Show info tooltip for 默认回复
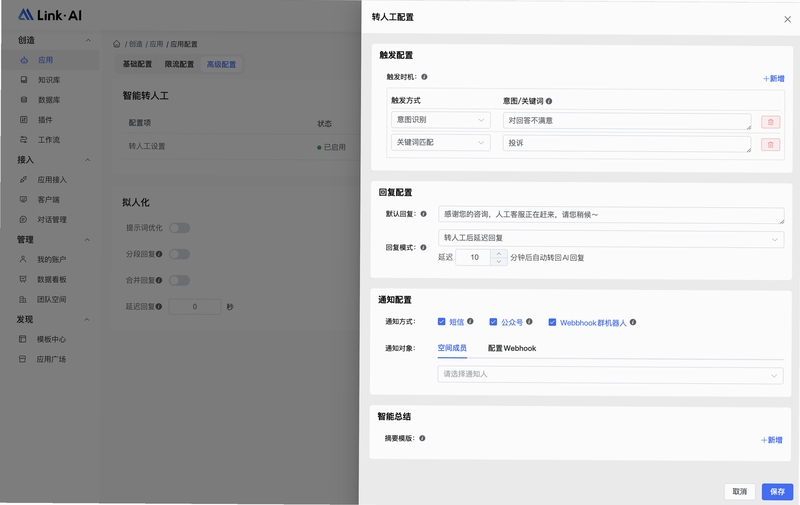Viewport: 800px width, 505px height. click(423, 214)
